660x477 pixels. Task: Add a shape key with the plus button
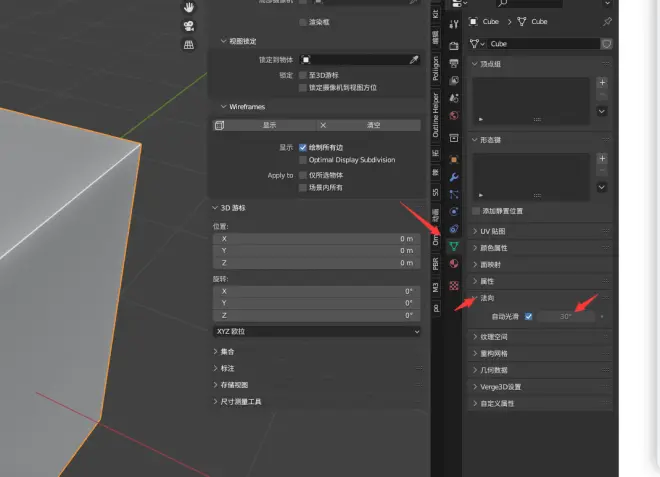click(602, 158)
